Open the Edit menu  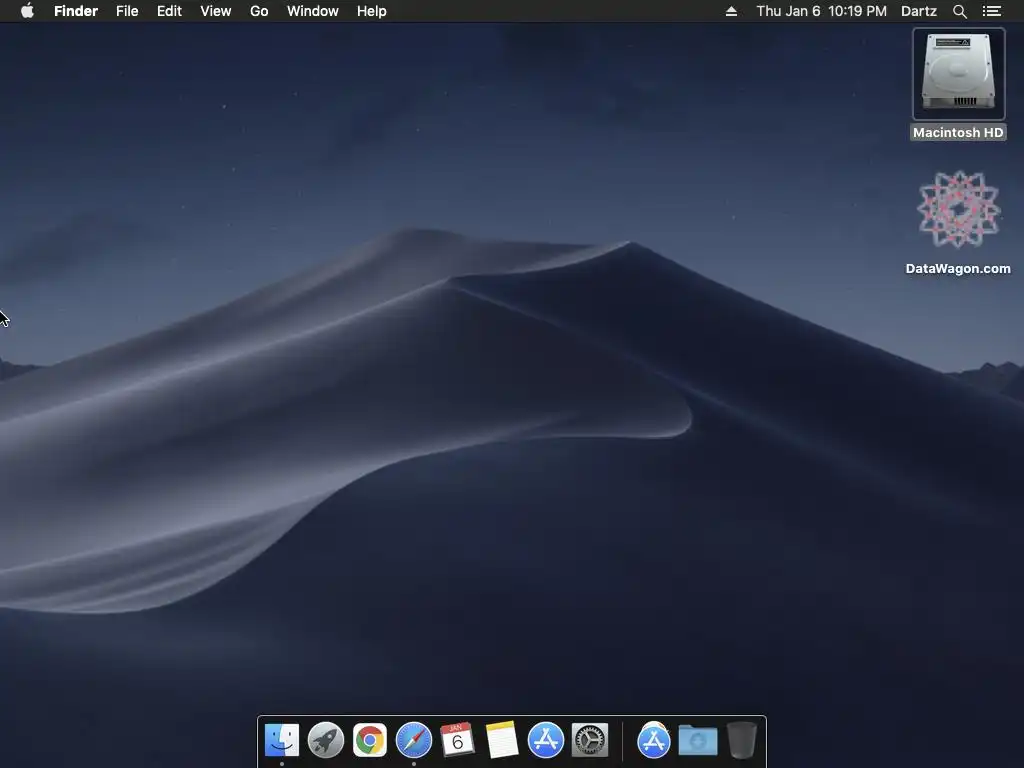coord(169,11)
